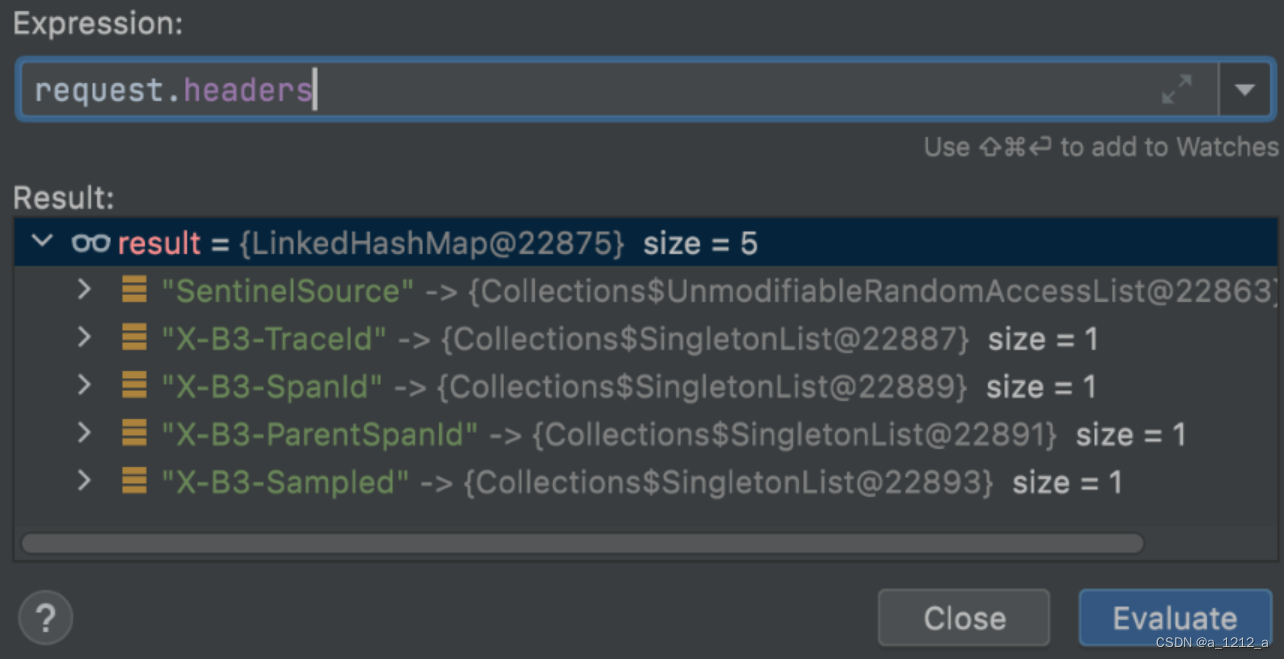This screenshot has height=659, width=1284.
Task: Click the horizontal scrollbar in results
Action: 582,543
